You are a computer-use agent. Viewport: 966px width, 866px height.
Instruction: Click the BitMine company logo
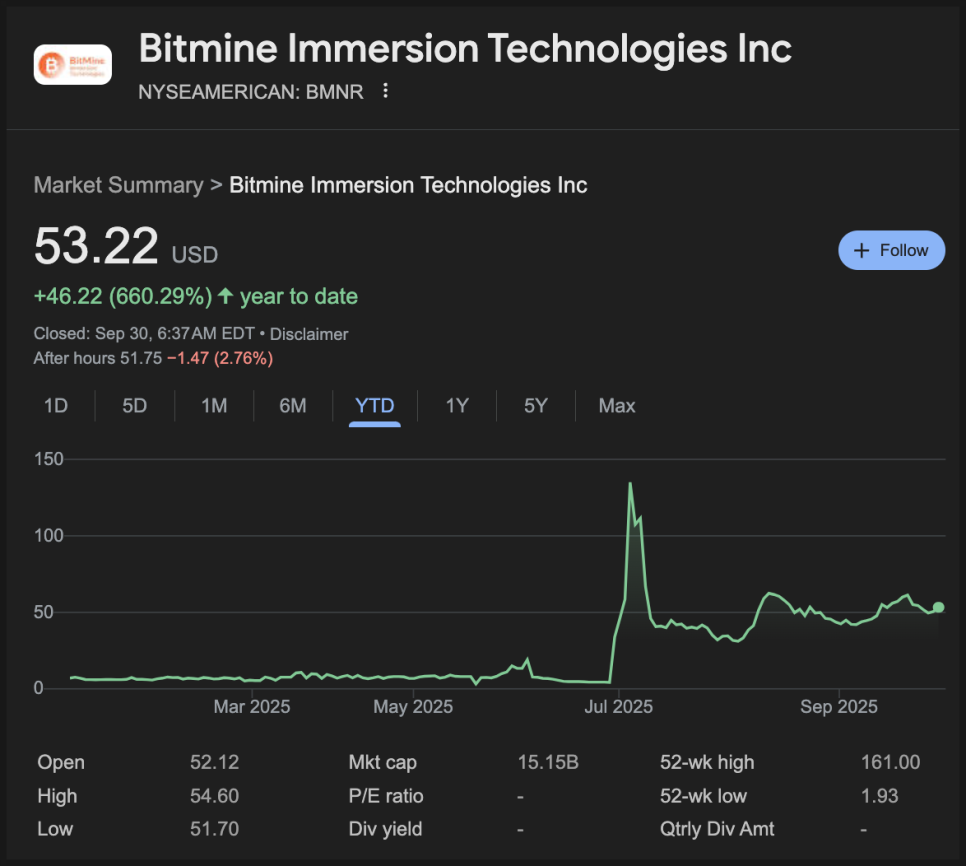tap(73, 65)
